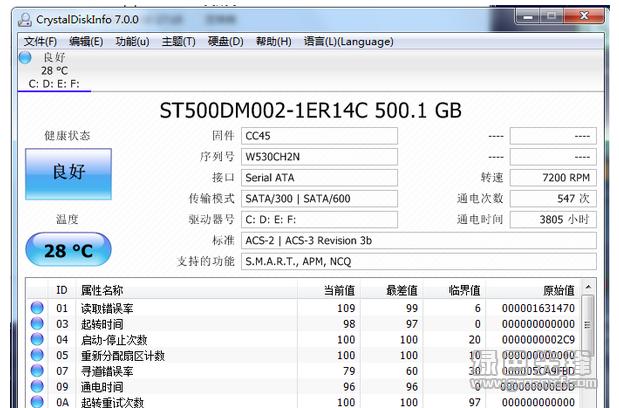619x408 pixels.
Task: Click raw value 0000000002C9
Action: (x=538, y=340)
